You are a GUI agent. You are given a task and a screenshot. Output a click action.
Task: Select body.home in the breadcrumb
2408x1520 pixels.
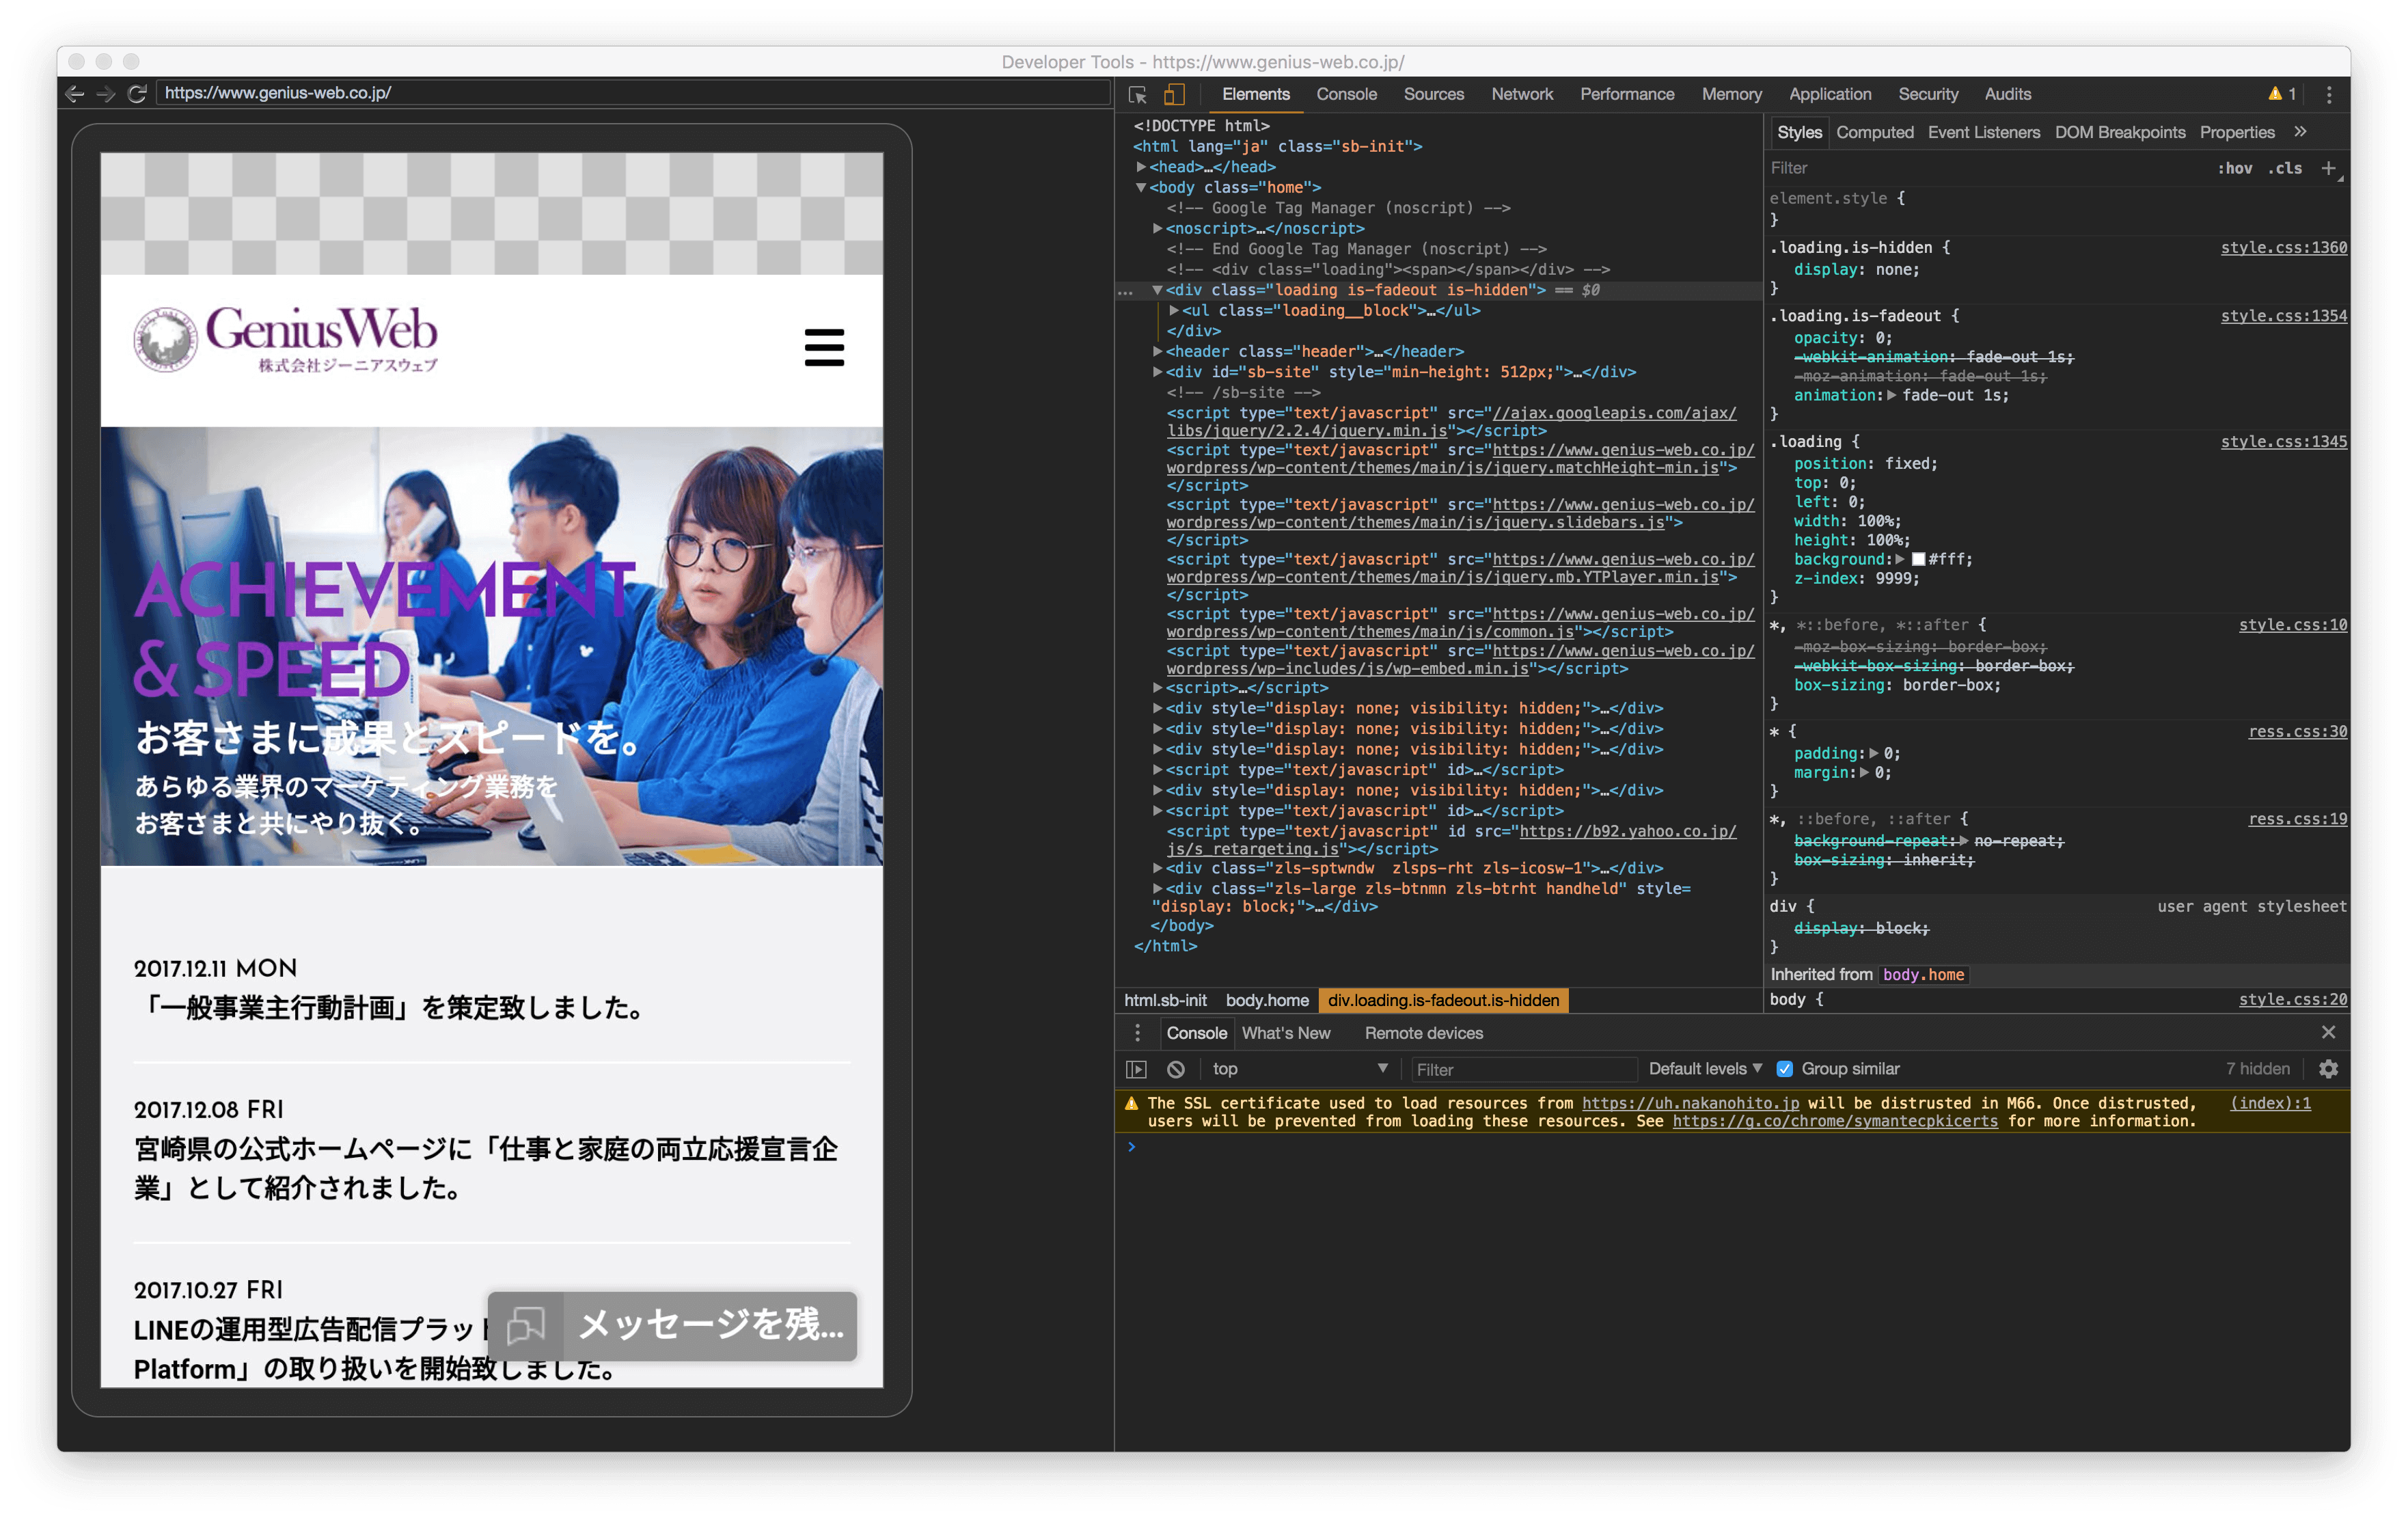coord(1267,1000)
